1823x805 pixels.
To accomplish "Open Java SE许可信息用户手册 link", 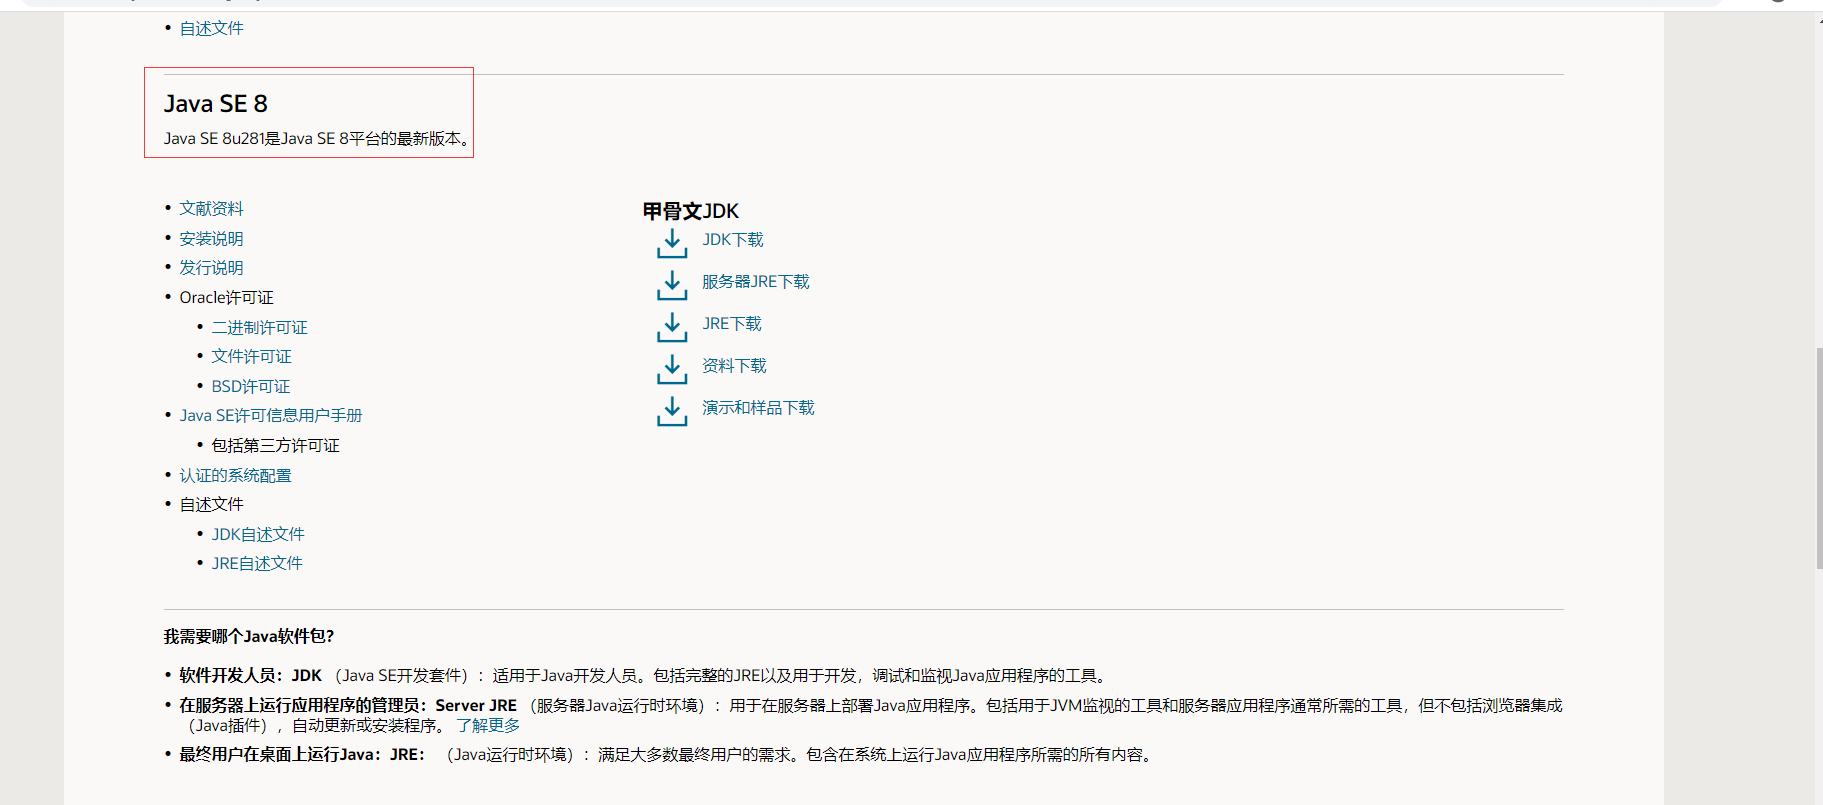I will pyautogui.click(x=270, y=416).
